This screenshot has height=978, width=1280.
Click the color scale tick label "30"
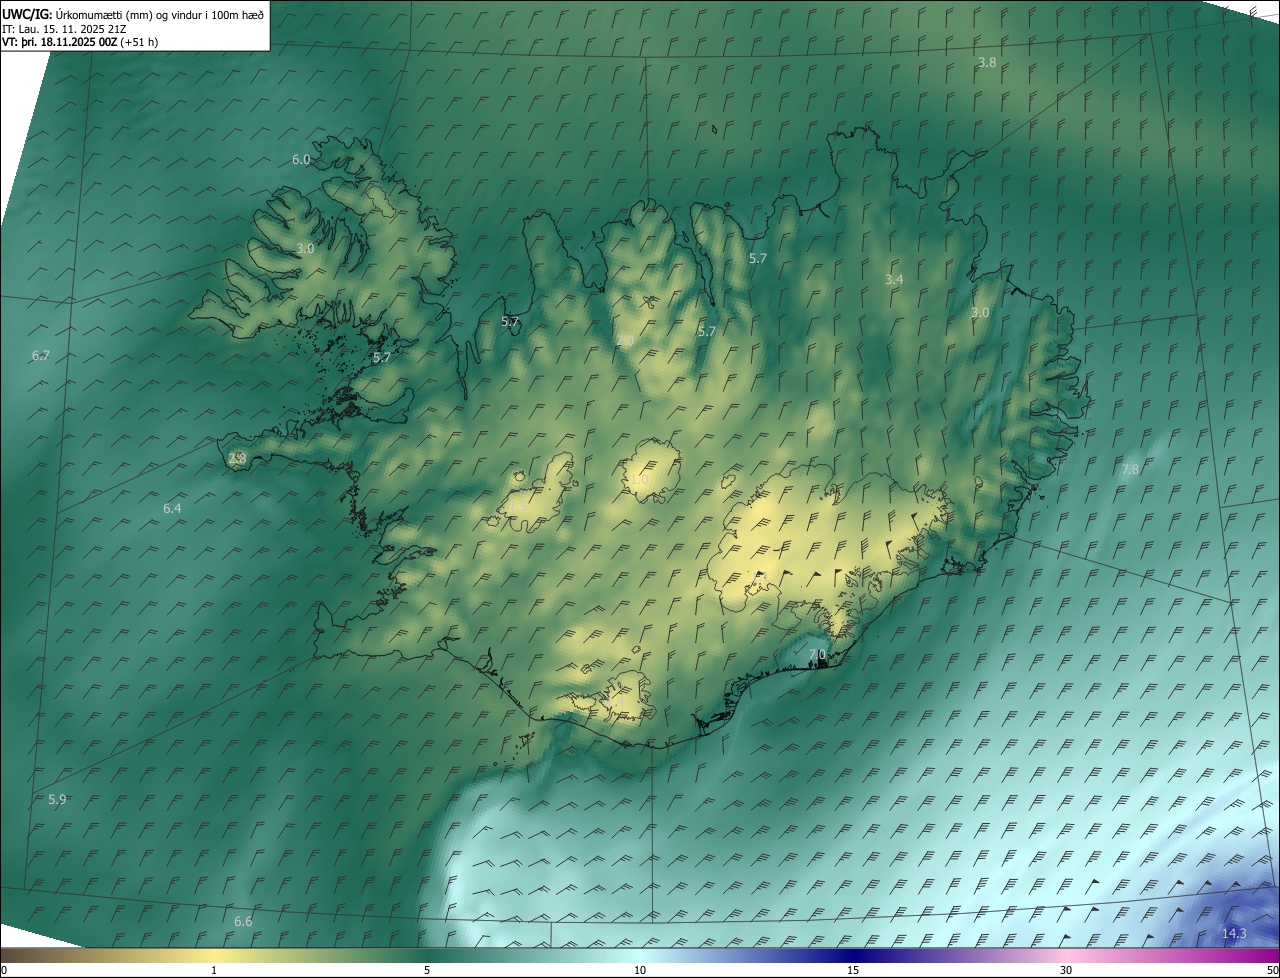(x=1066, y=970)
